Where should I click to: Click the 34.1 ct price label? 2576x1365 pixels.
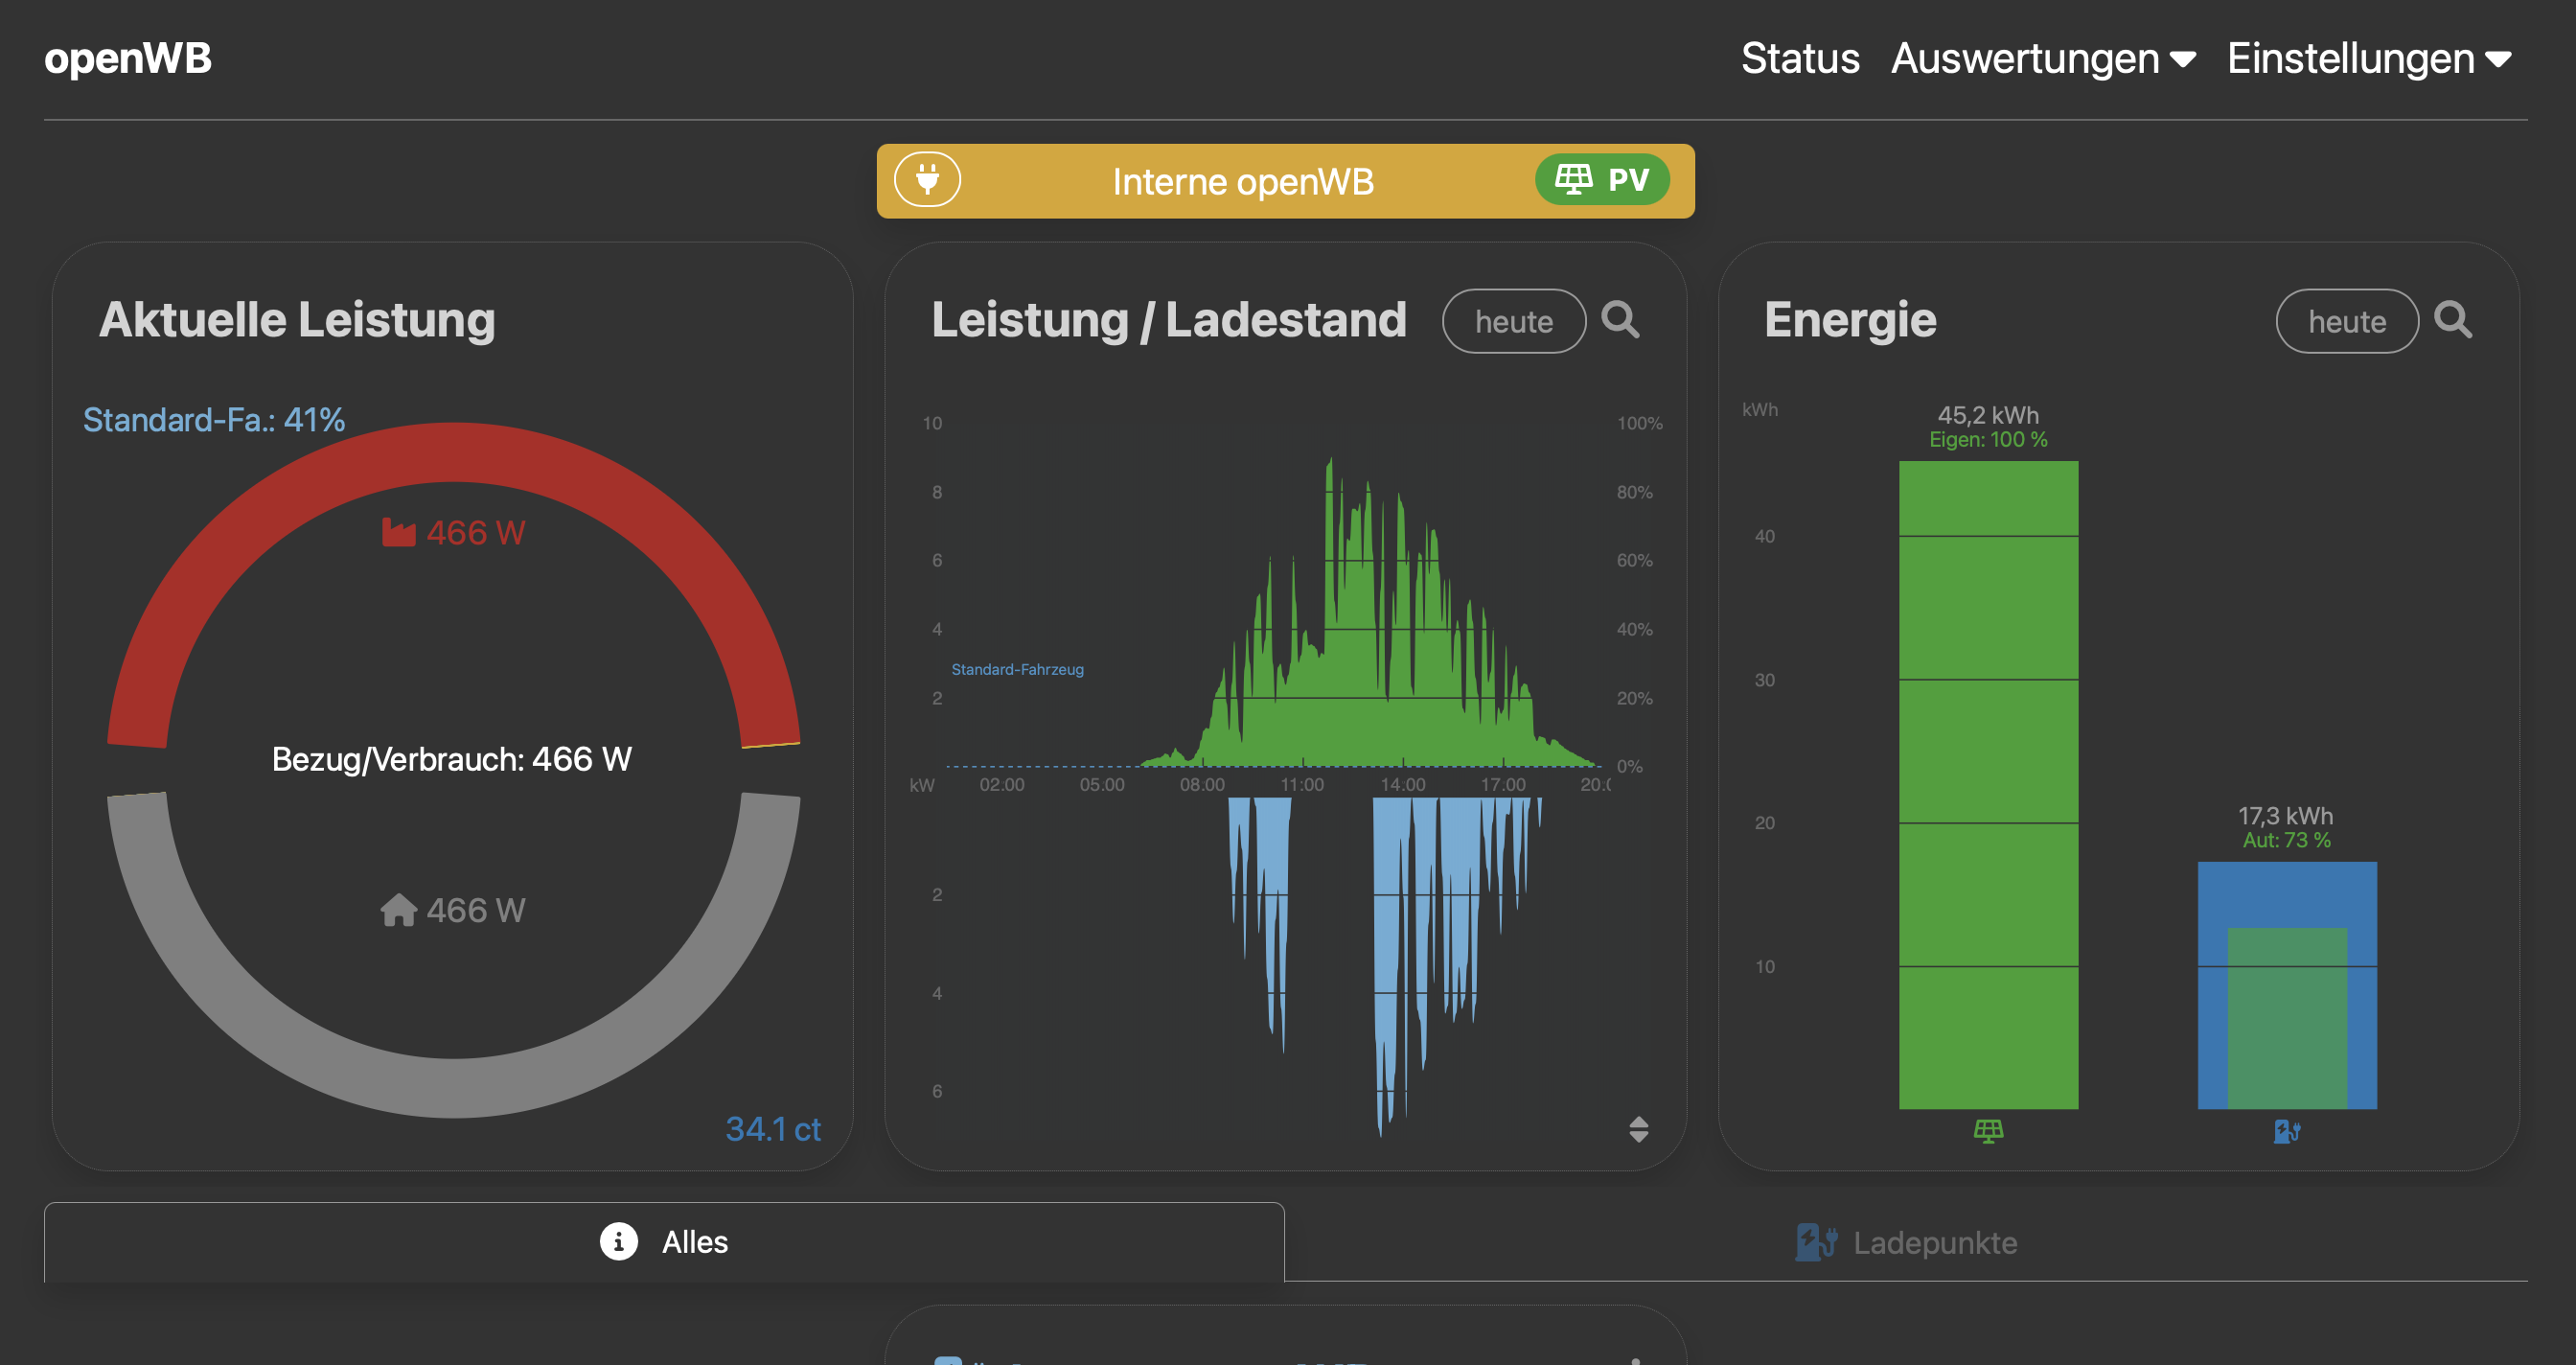click(x=772, y=1129)
